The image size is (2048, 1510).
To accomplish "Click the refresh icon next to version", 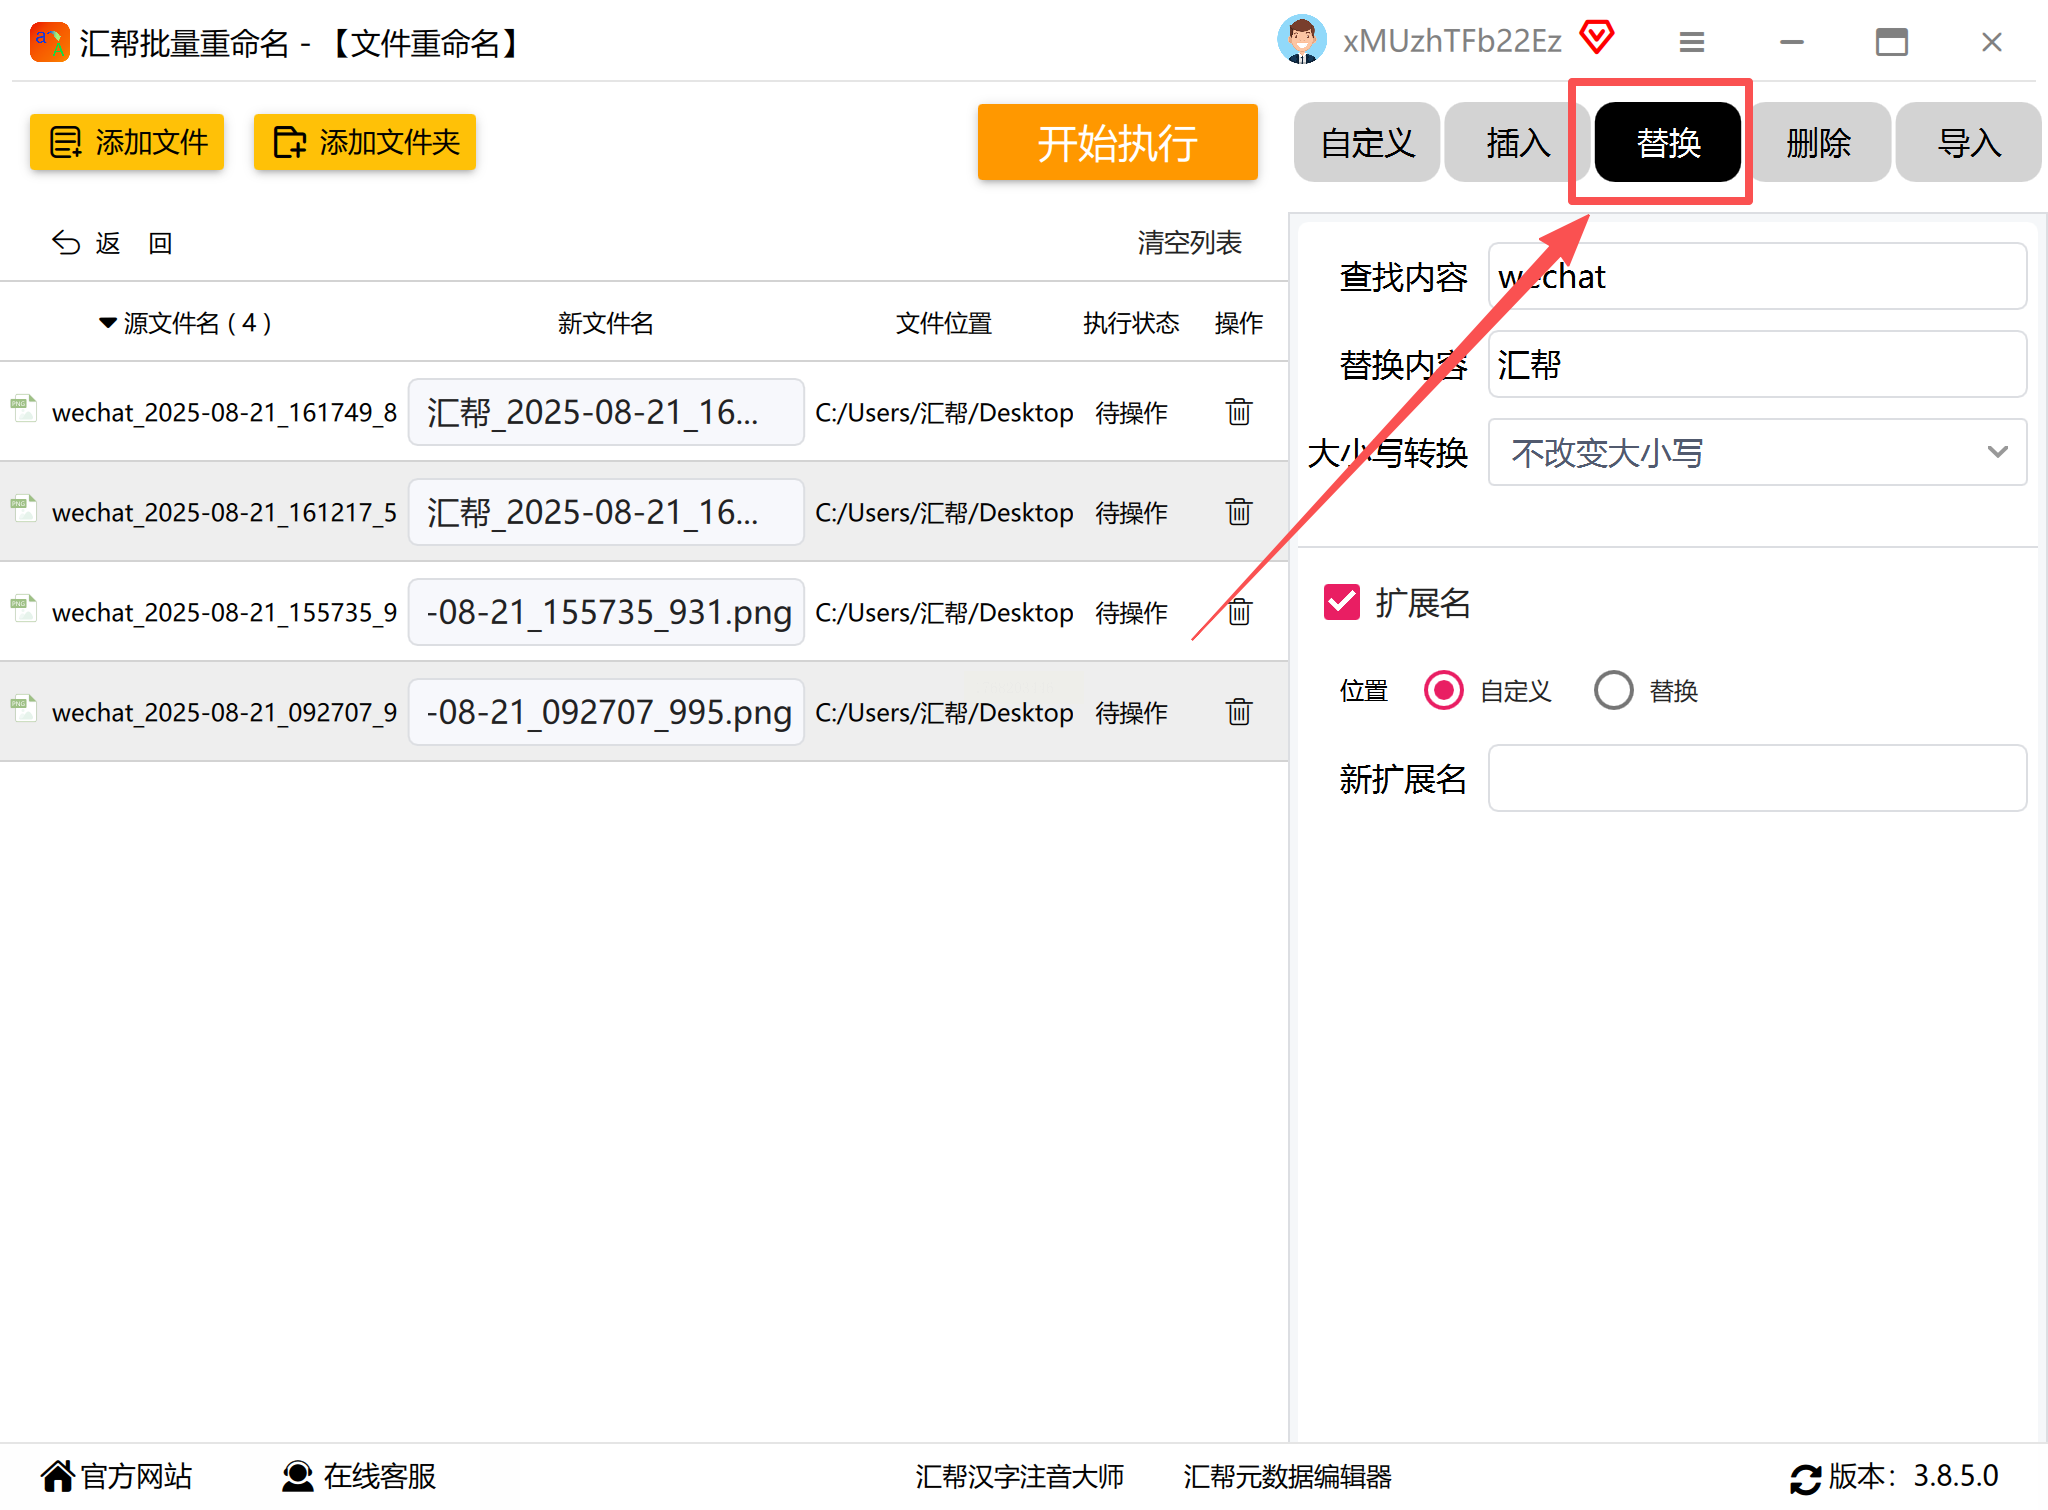I will pos(1805,1478).
